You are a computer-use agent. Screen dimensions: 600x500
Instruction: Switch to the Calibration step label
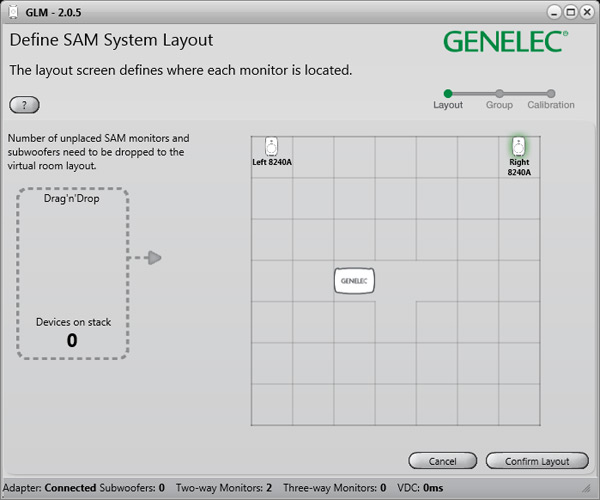[551, 105]
